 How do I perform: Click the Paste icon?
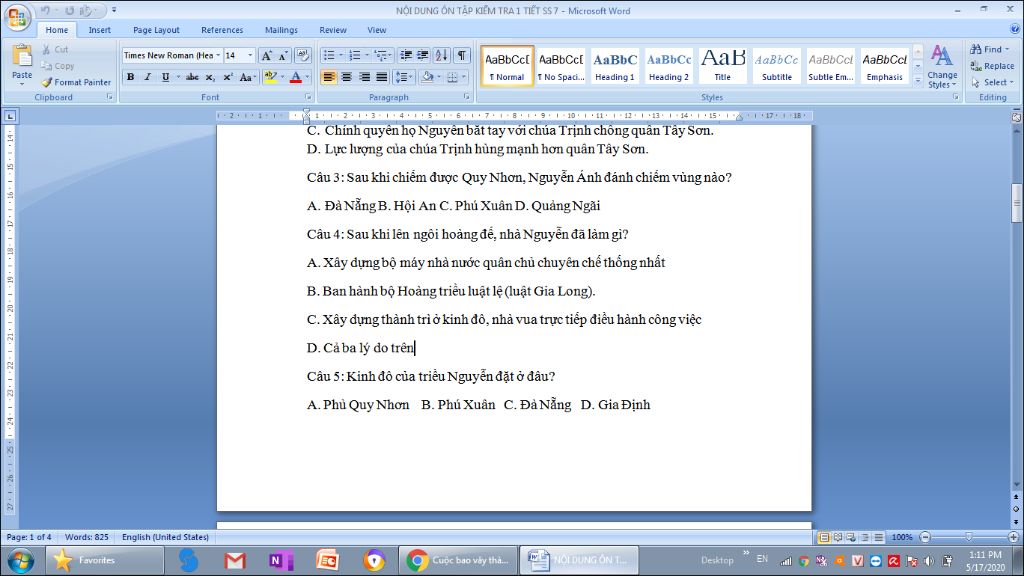click(x=22, y=57)
